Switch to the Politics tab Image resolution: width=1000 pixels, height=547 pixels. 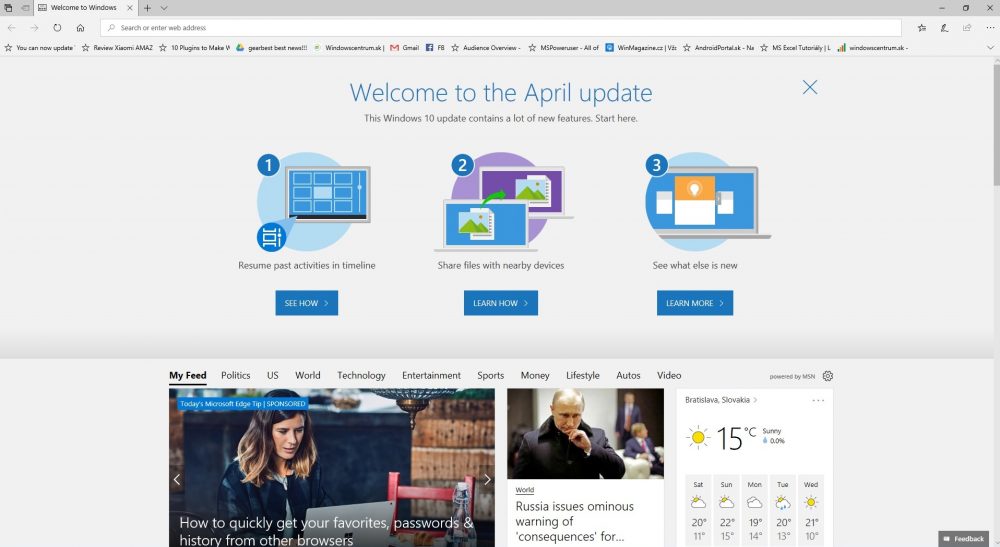click(235, 376)
